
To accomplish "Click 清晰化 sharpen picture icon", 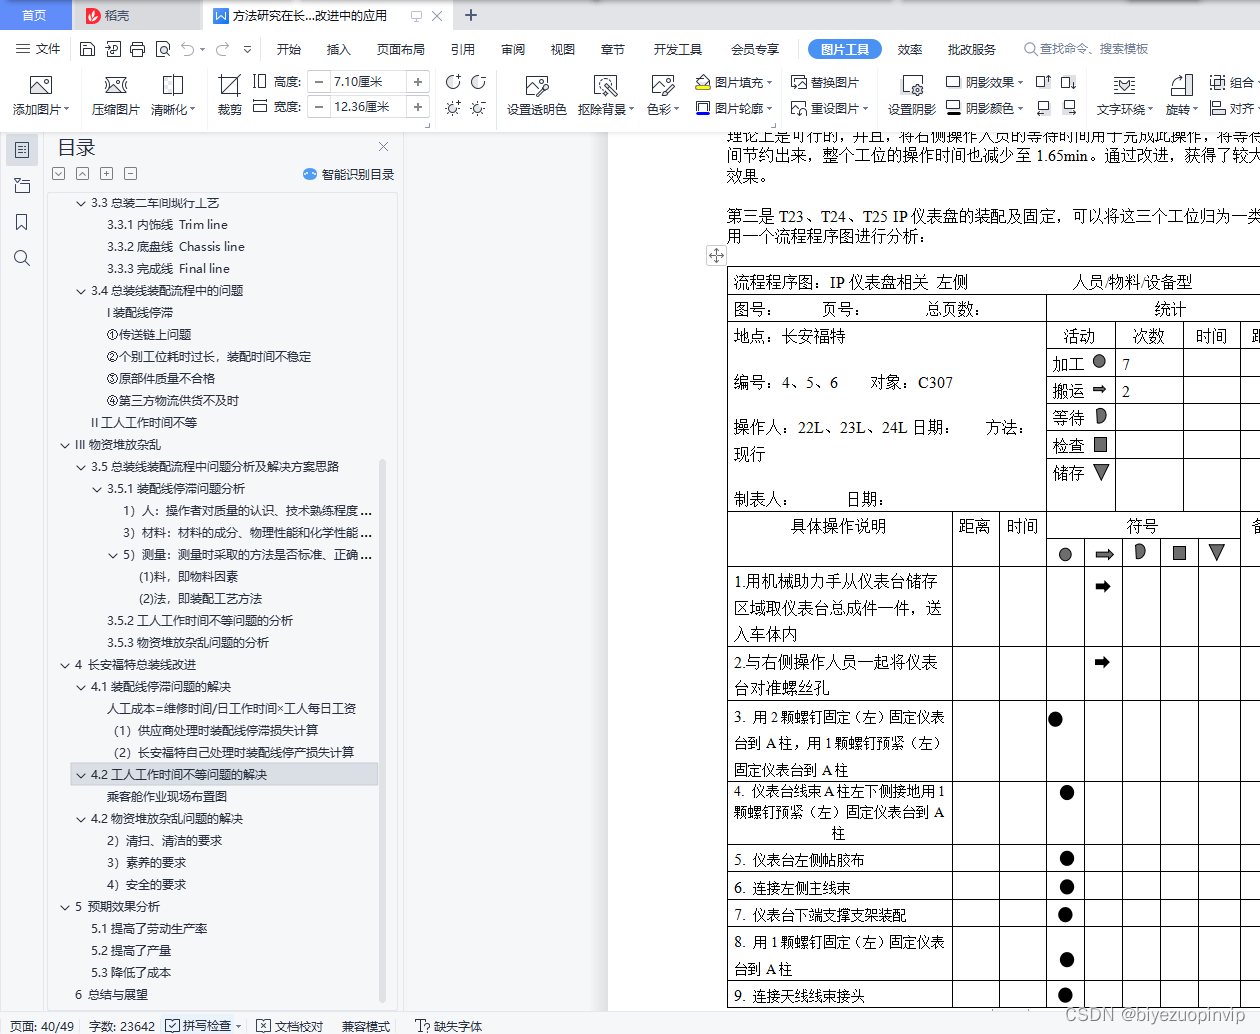I will pyautogui.click(x=173, y=85).
